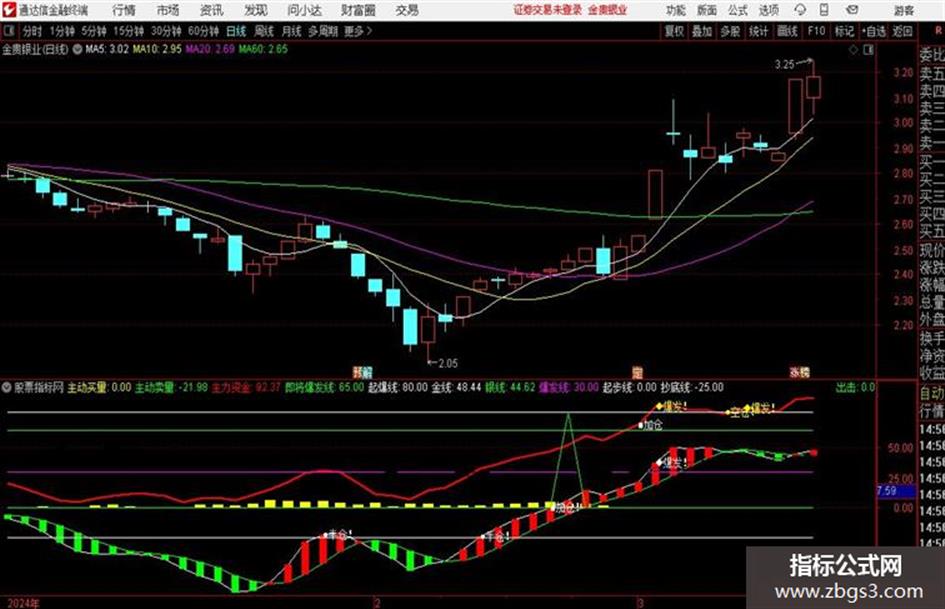The image size is (945, 609).
Task: Click the MA60: 2.65 value
Action: coord(263,49)
